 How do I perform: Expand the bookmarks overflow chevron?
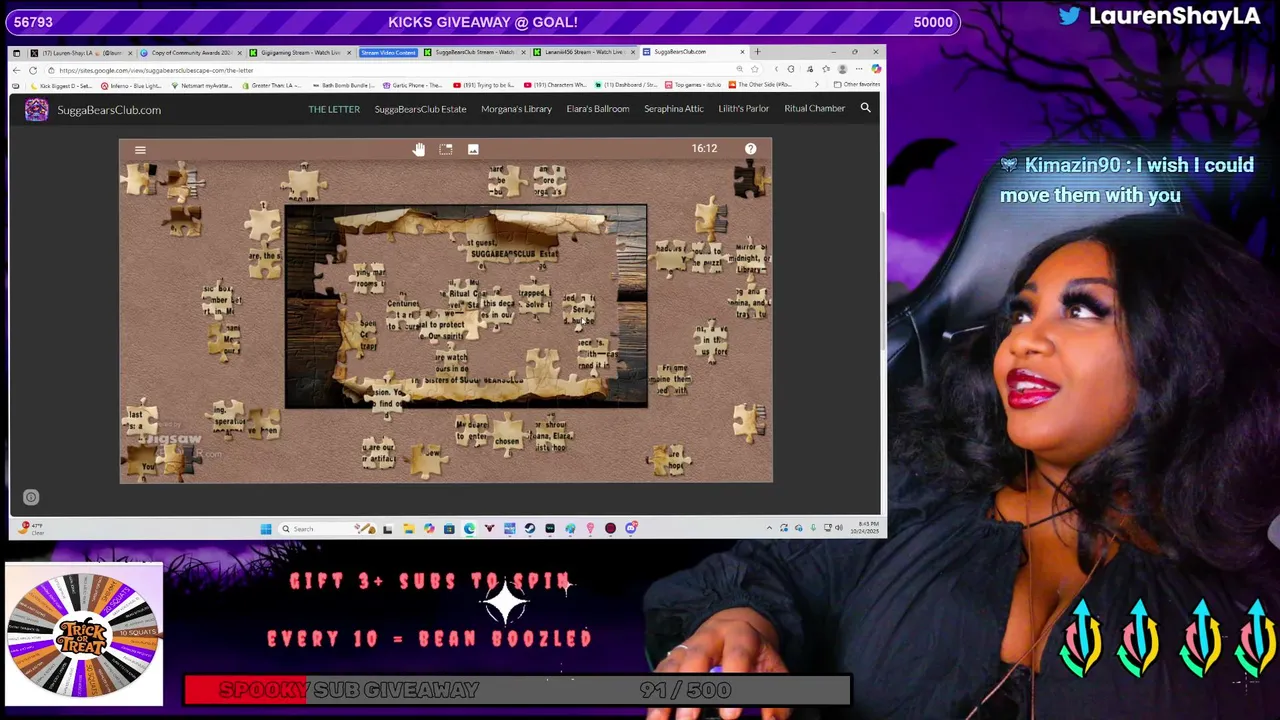(x=817, y=85)
